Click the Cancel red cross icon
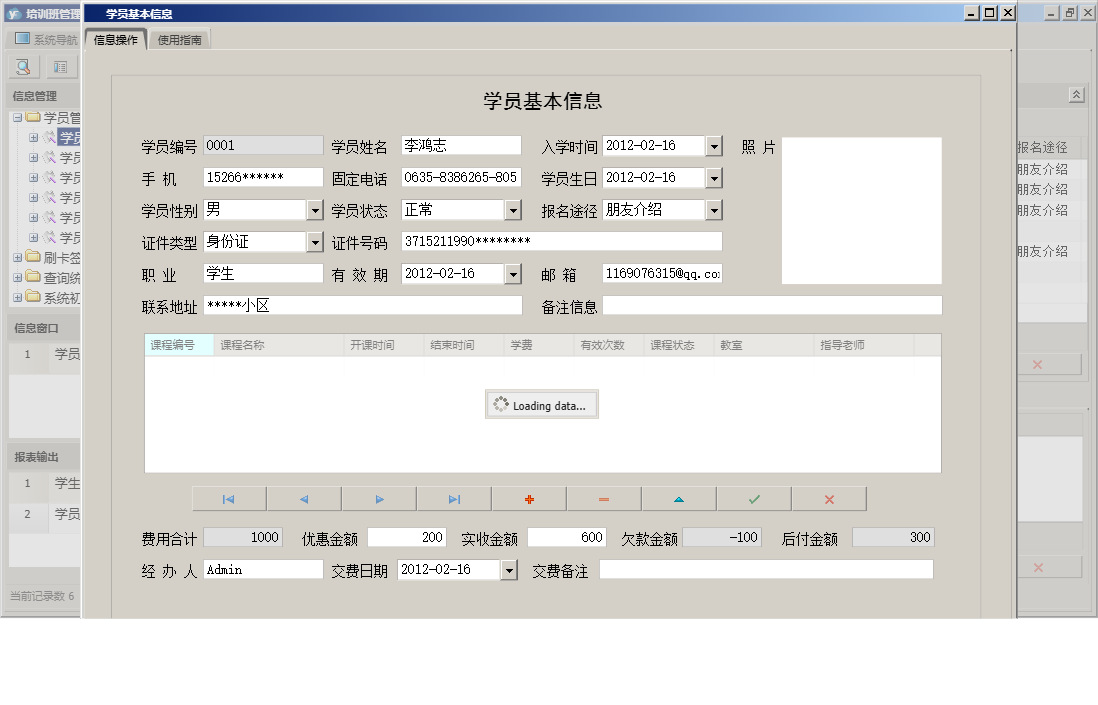This screenshot has height=705, width=1098. tap(828, 498)
